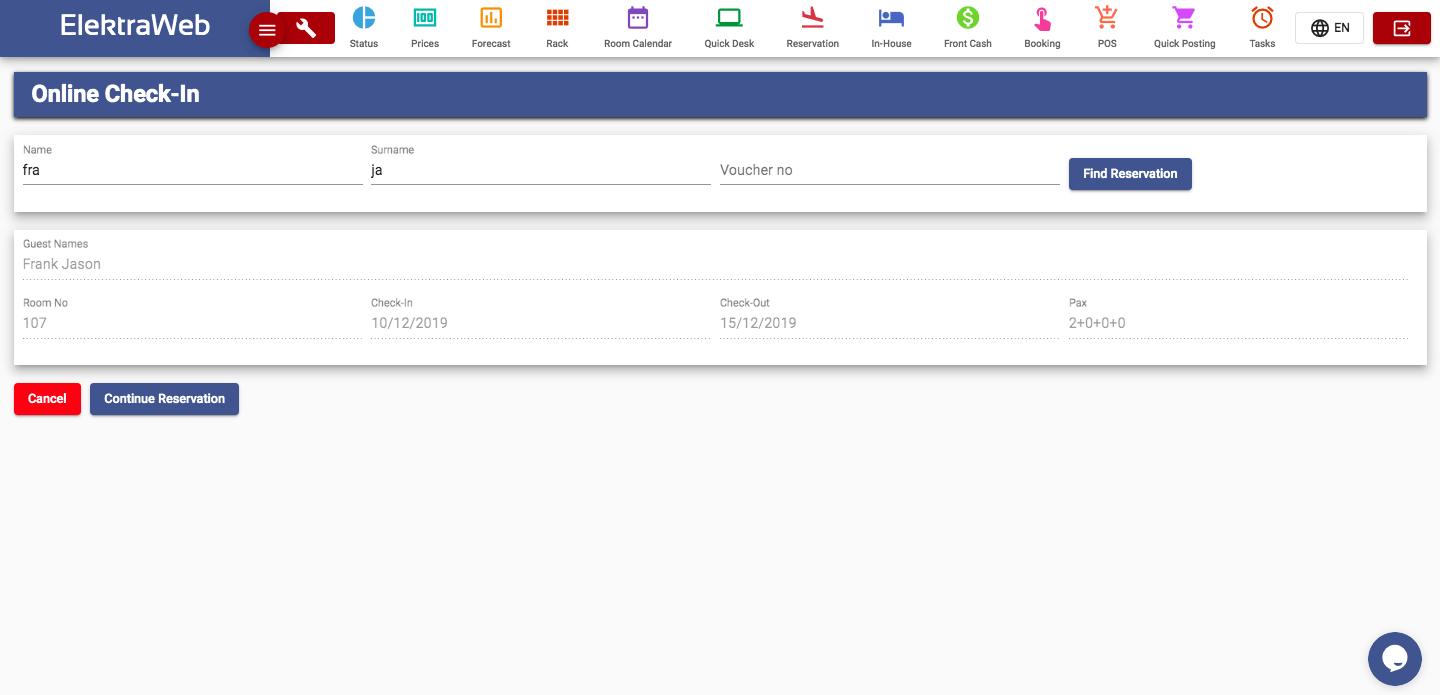1440x695 pixels.
Task: Click the red wrench settings icon
Action: 308,28
